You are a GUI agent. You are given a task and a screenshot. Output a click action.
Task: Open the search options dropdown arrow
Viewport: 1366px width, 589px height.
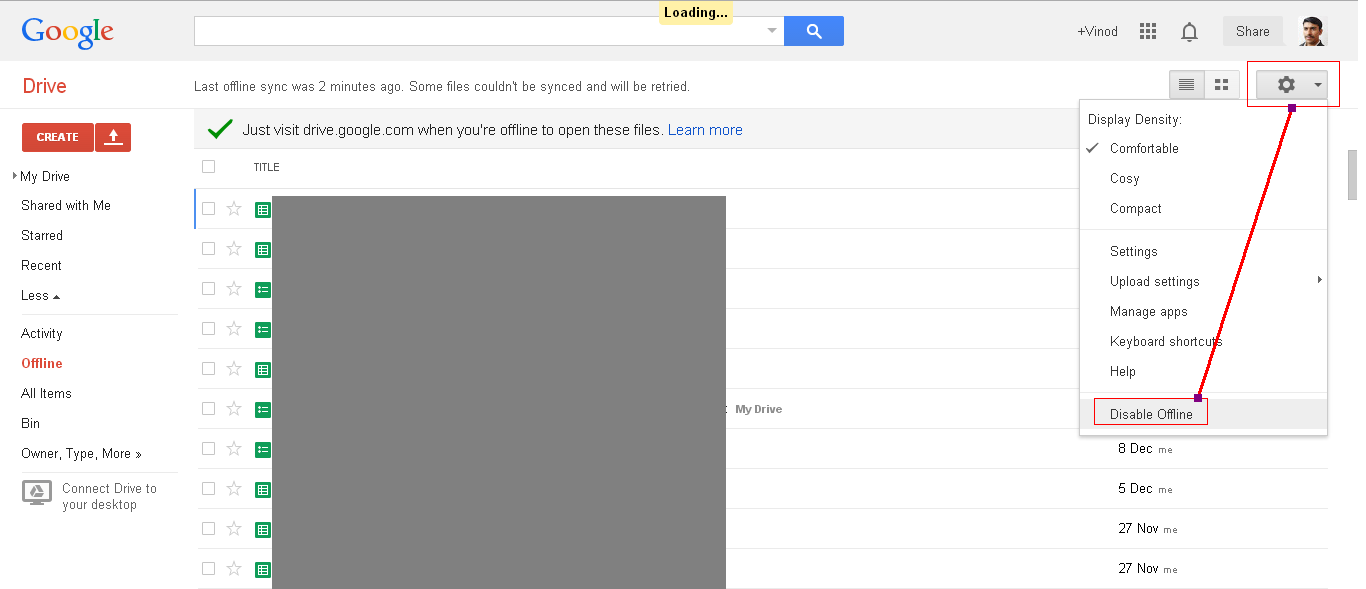point(770,31)
